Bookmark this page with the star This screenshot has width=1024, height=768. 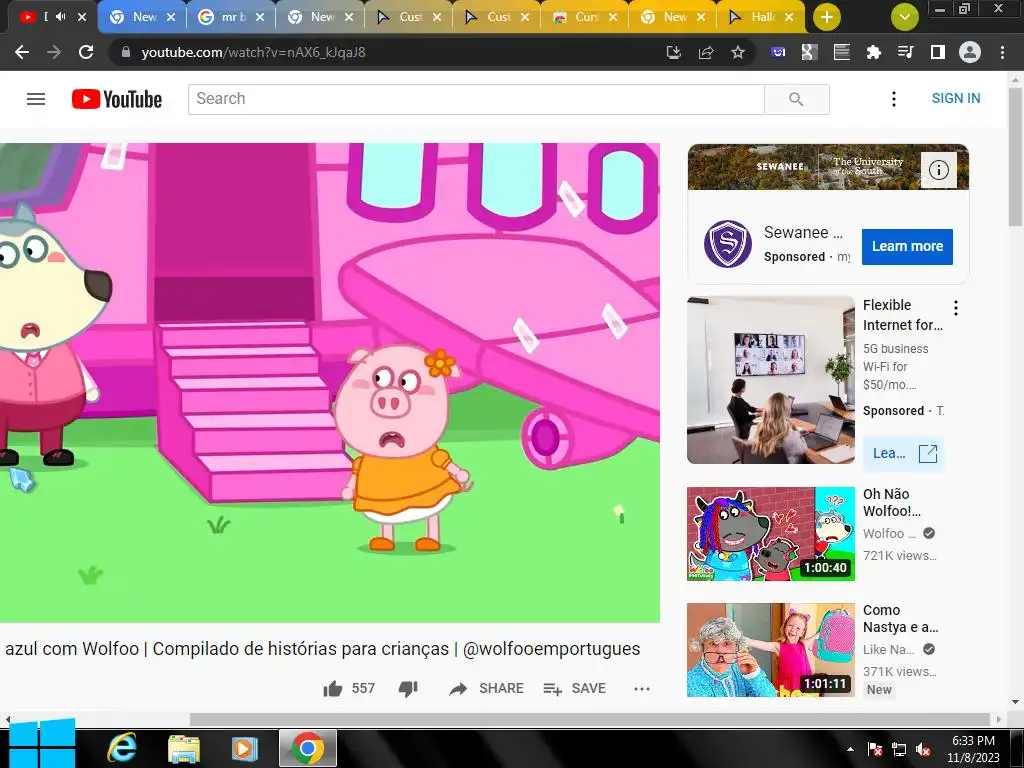(x=738, y=52)
